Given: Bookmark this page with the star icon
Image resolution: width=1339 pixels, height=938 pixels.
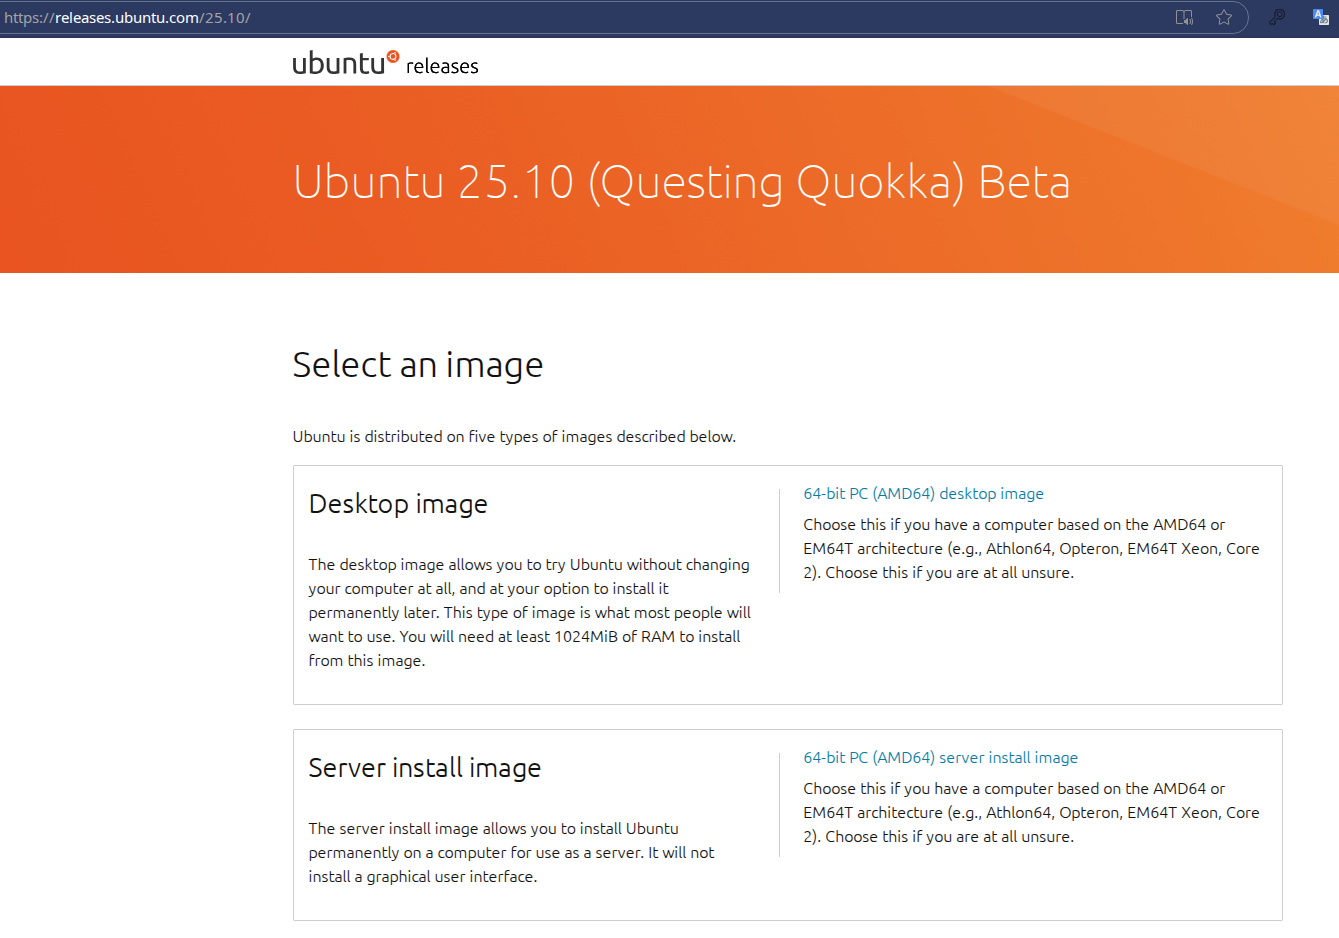Looking at the screenshot, I should coord(1224,17).
